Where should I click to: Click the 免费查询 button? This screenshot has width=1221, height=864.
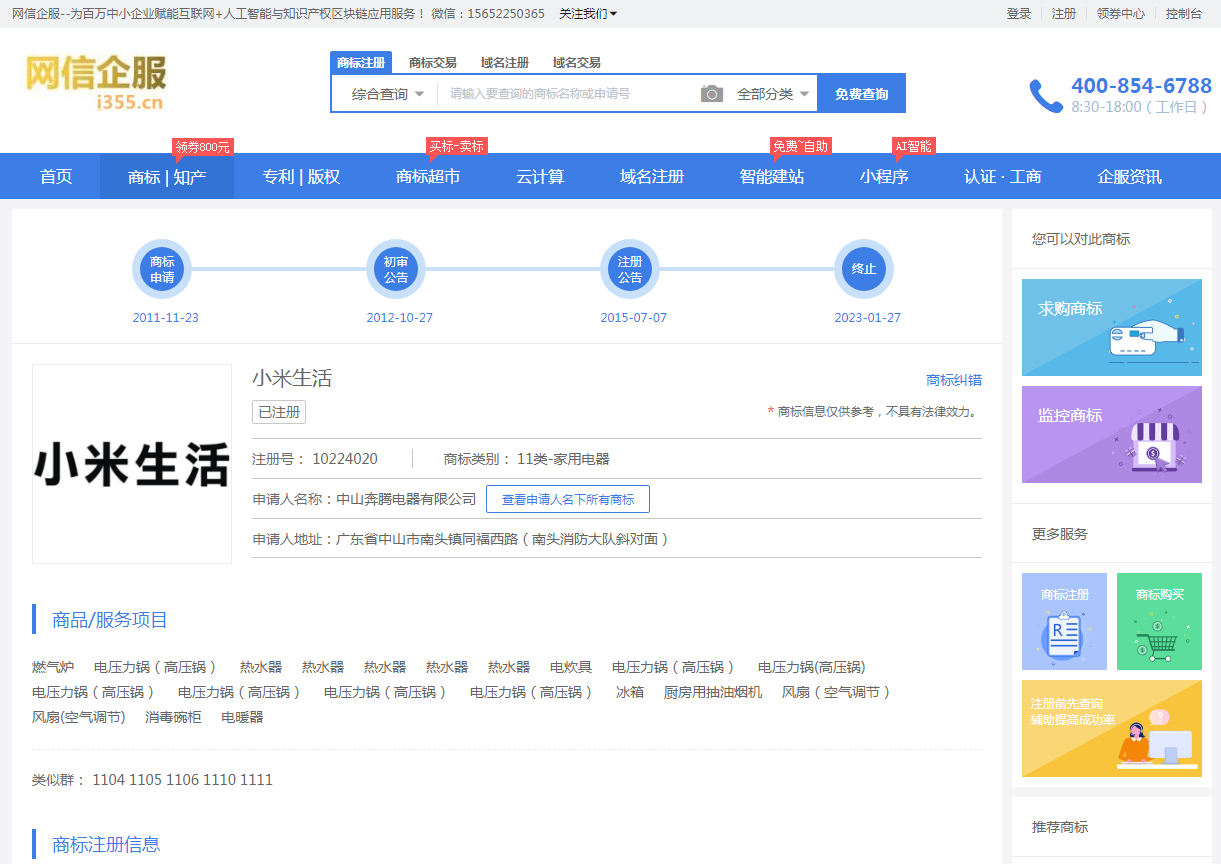[x=861, y=94]
